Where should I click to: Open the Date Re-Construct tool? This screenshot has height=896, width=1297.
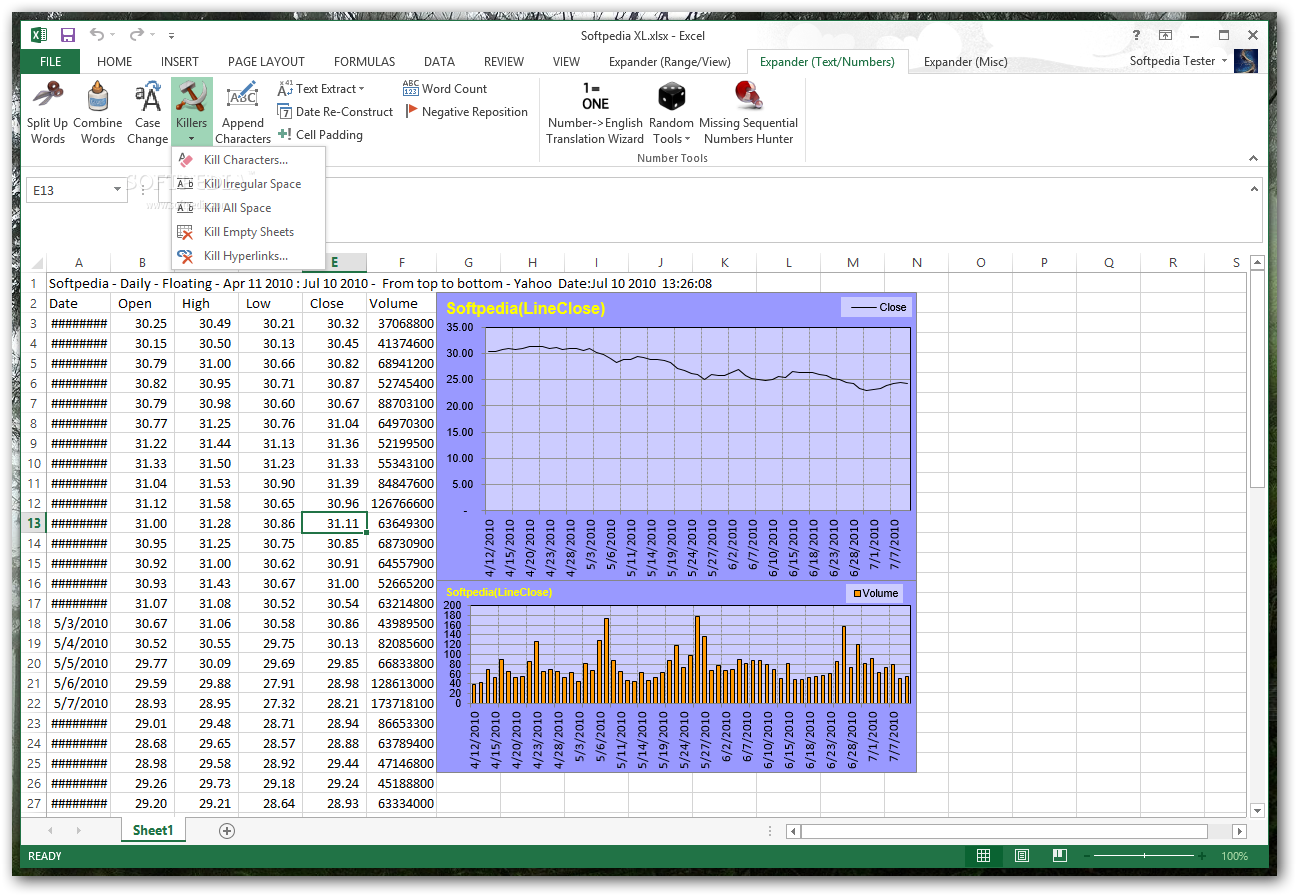click(x=335, y=112)
